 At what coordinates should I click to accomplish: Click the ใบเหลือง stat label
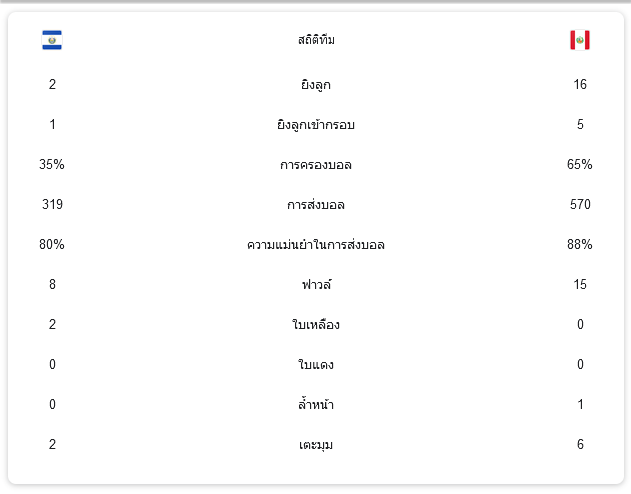point(316,324)
